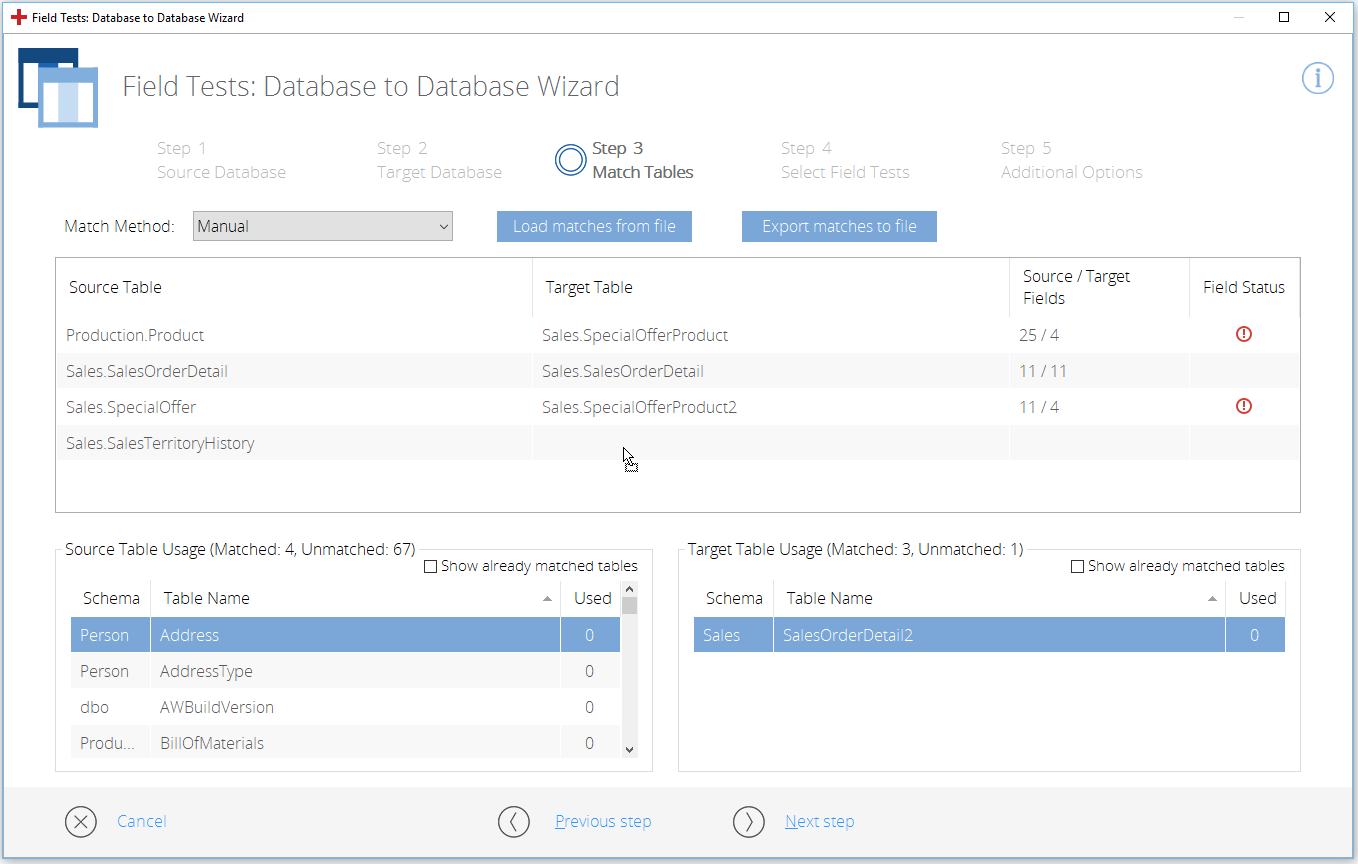
Task: Enable Show already matched tables for target
Action: [x=1078, y=567]
